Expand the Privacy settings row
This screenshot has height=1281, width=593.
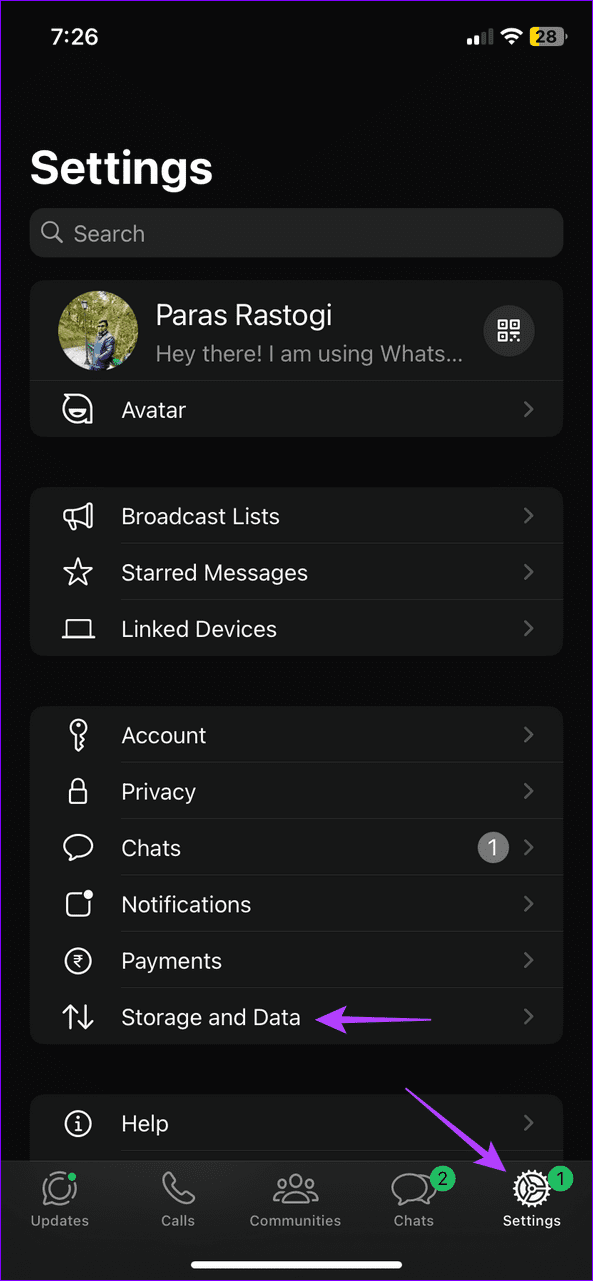point(296,791)
